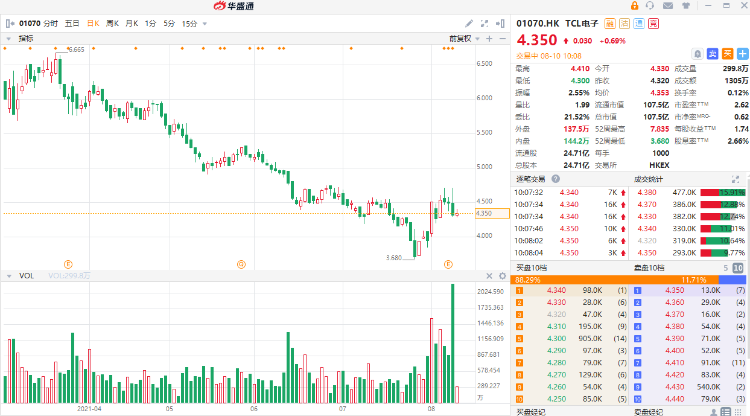Click the 逐笔交易 tick trades header
This screenshot has width=750, height=416.
pos(531,179)
